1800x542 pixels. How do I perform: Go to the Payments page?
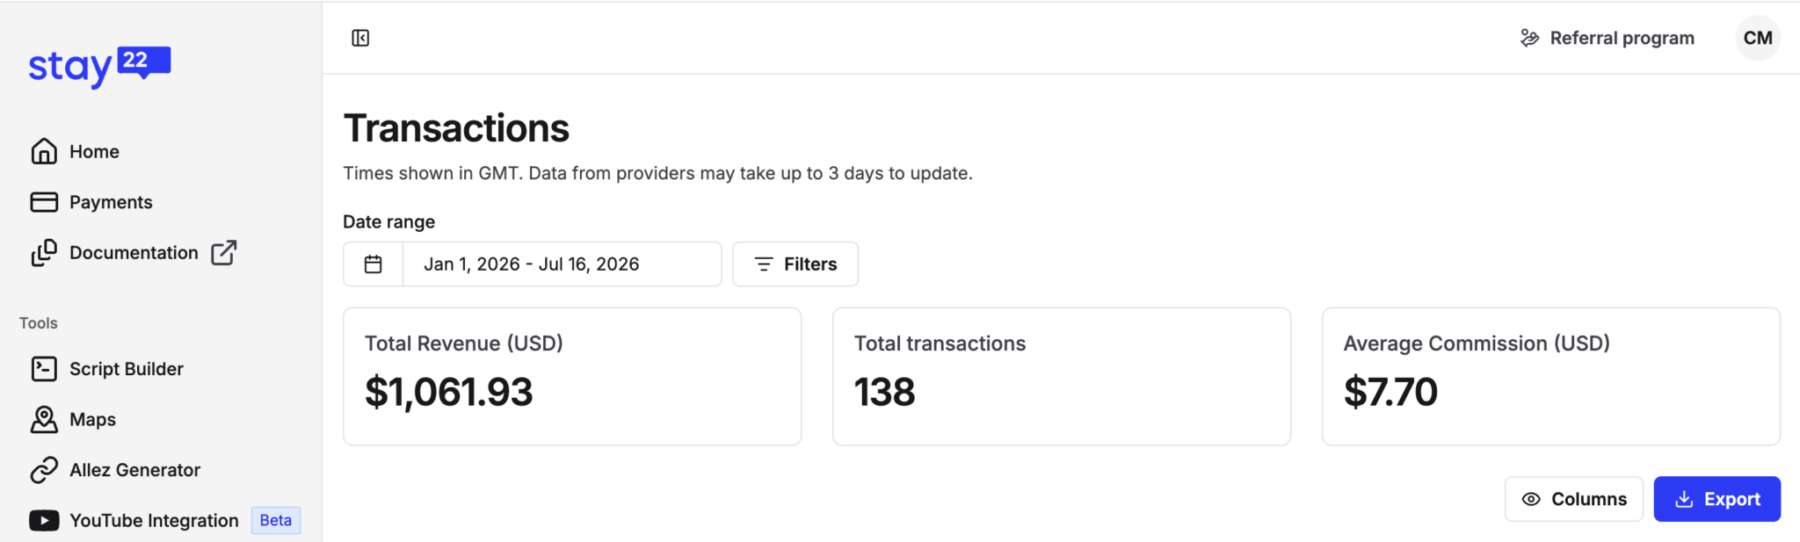tap(111, 202)
